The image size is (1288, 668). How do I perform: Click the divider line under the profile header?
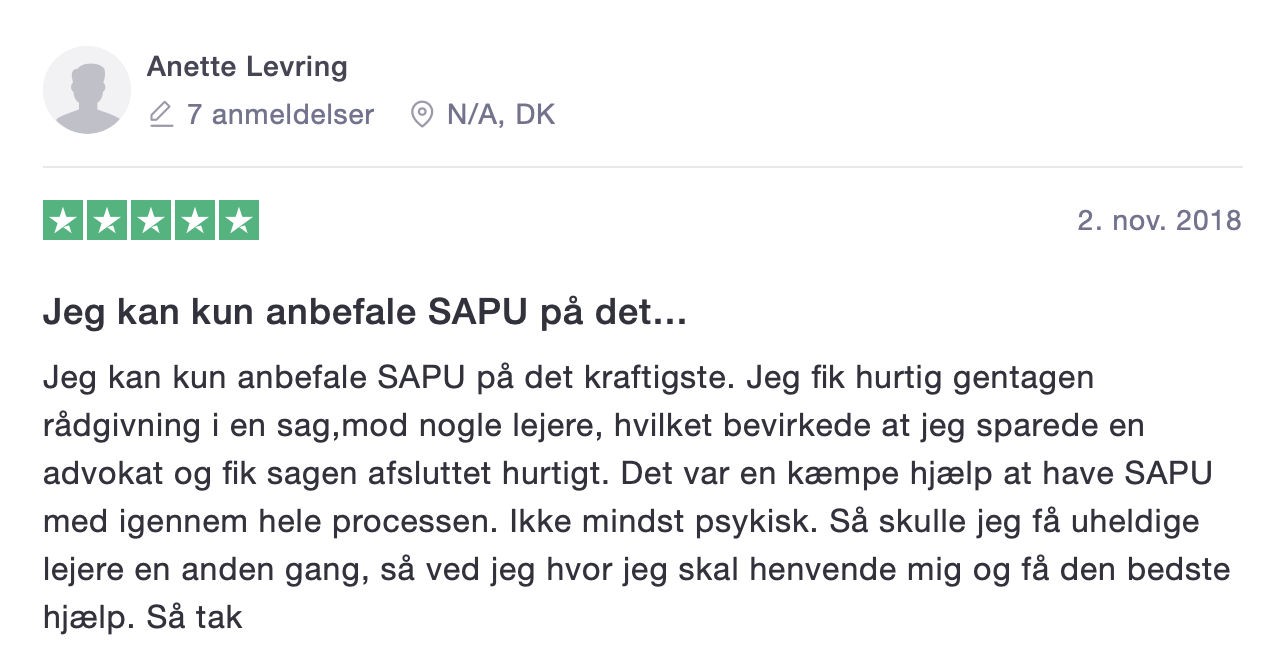pos(643,167)
